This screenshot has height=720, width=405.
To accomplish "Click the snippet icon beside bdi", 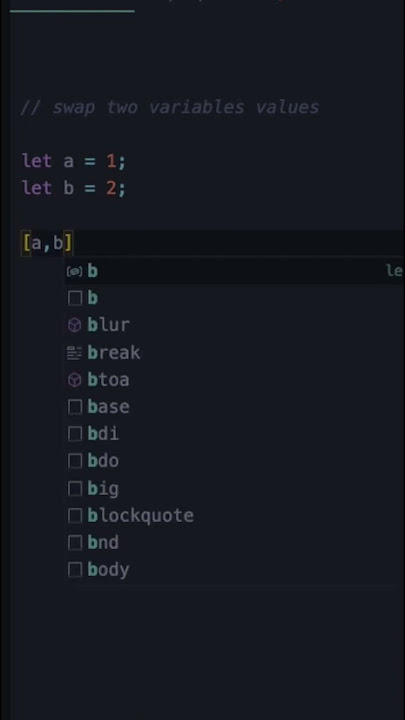I will pos(74,434).
